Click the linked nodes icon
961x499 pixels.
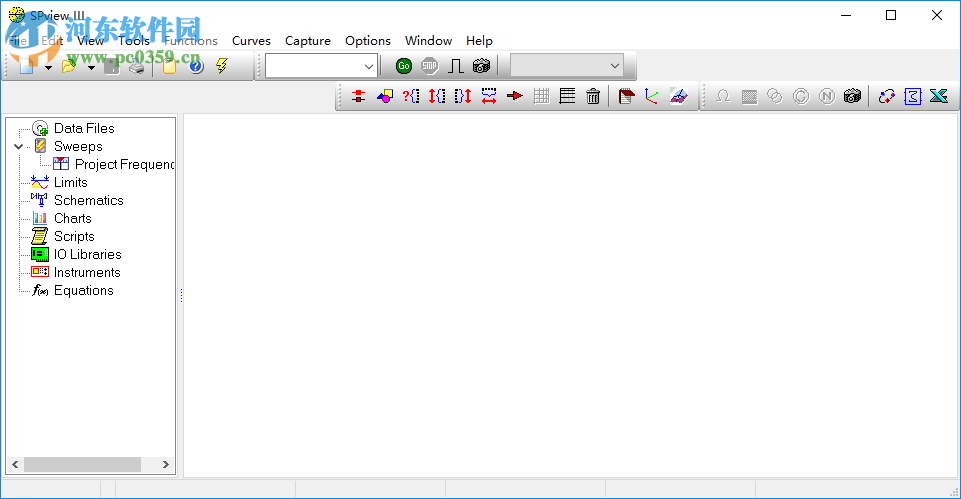886,96
